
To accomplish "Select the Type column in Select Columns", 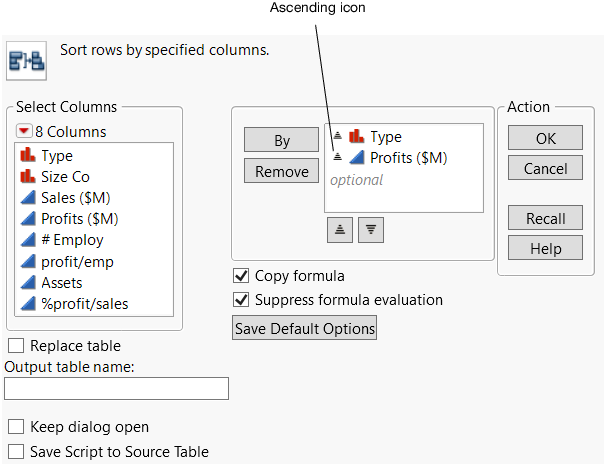I will coord(56,156).
